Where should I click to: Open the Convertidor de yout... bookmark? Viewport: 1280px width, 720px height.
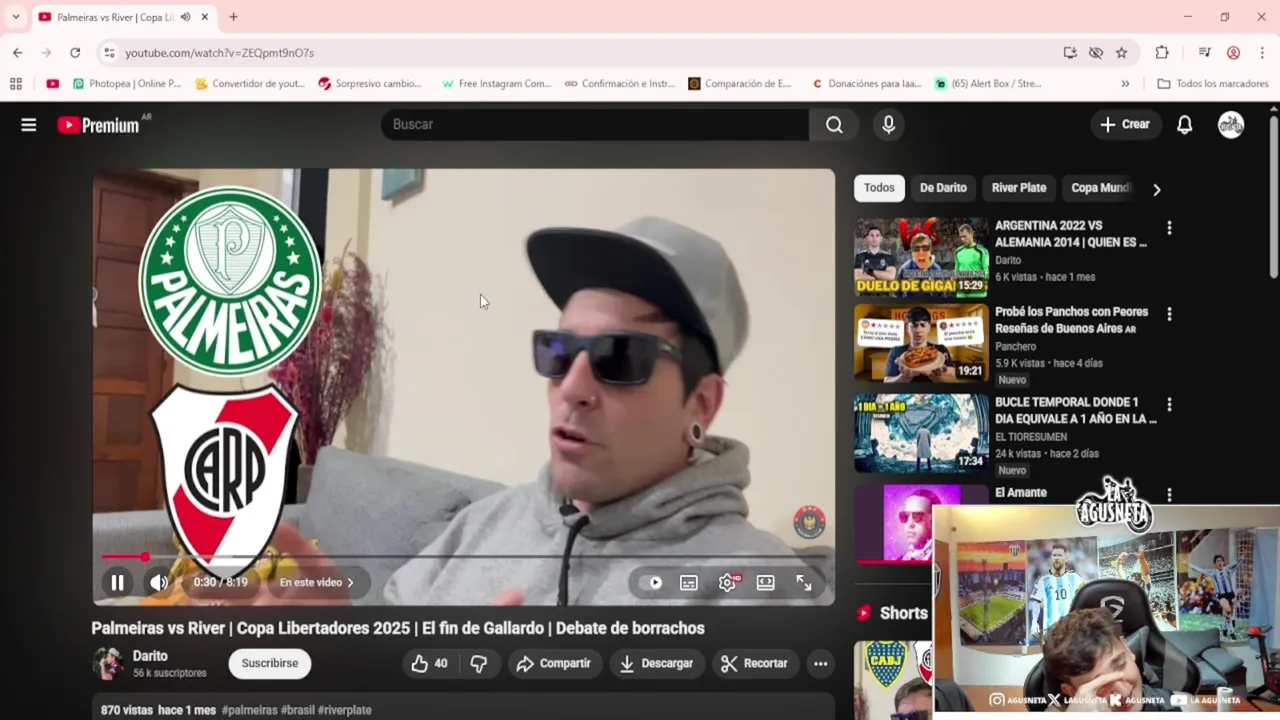pyautogui.click(x=250, y=84)
